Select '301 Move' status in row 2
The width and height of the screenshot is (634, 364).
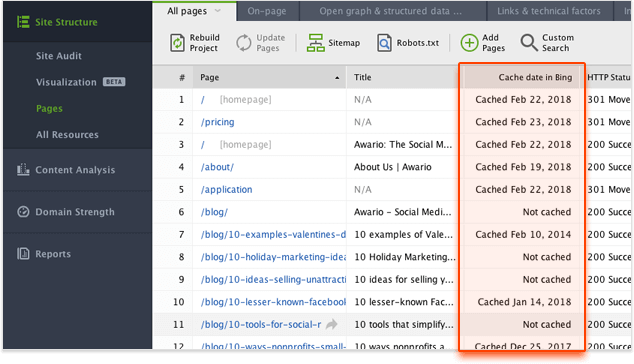click(x=609, y=122)
